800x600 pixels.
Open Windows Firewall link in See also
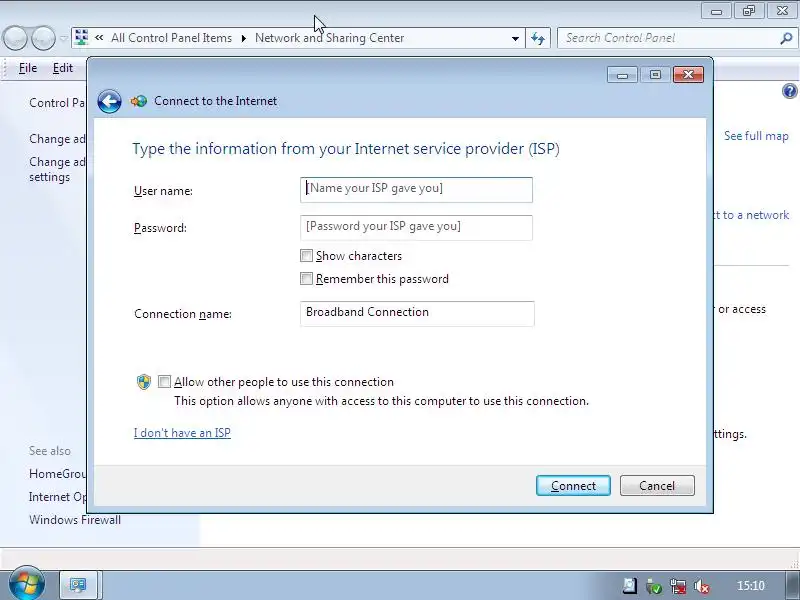click(75, 520)
